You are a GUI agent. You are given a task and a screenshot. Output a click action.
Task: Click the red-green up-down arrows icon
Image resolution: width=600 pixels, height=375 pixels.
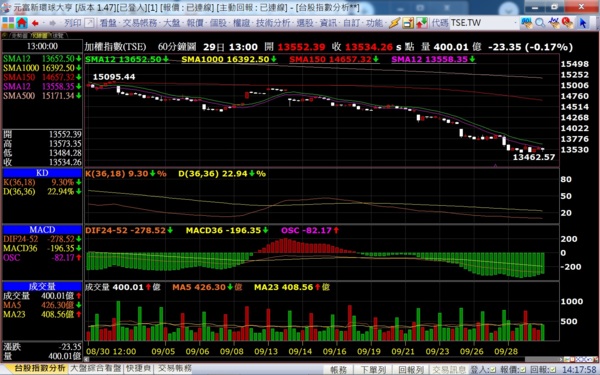point(422,23)
